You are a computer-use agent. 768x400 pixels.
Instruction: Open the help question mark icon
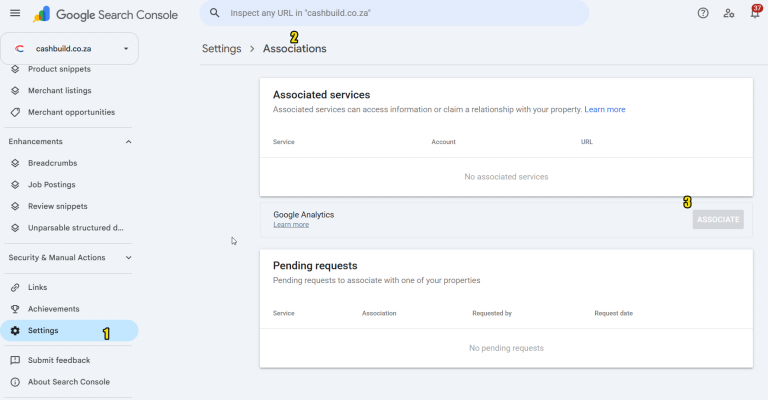tap(703, 13)
